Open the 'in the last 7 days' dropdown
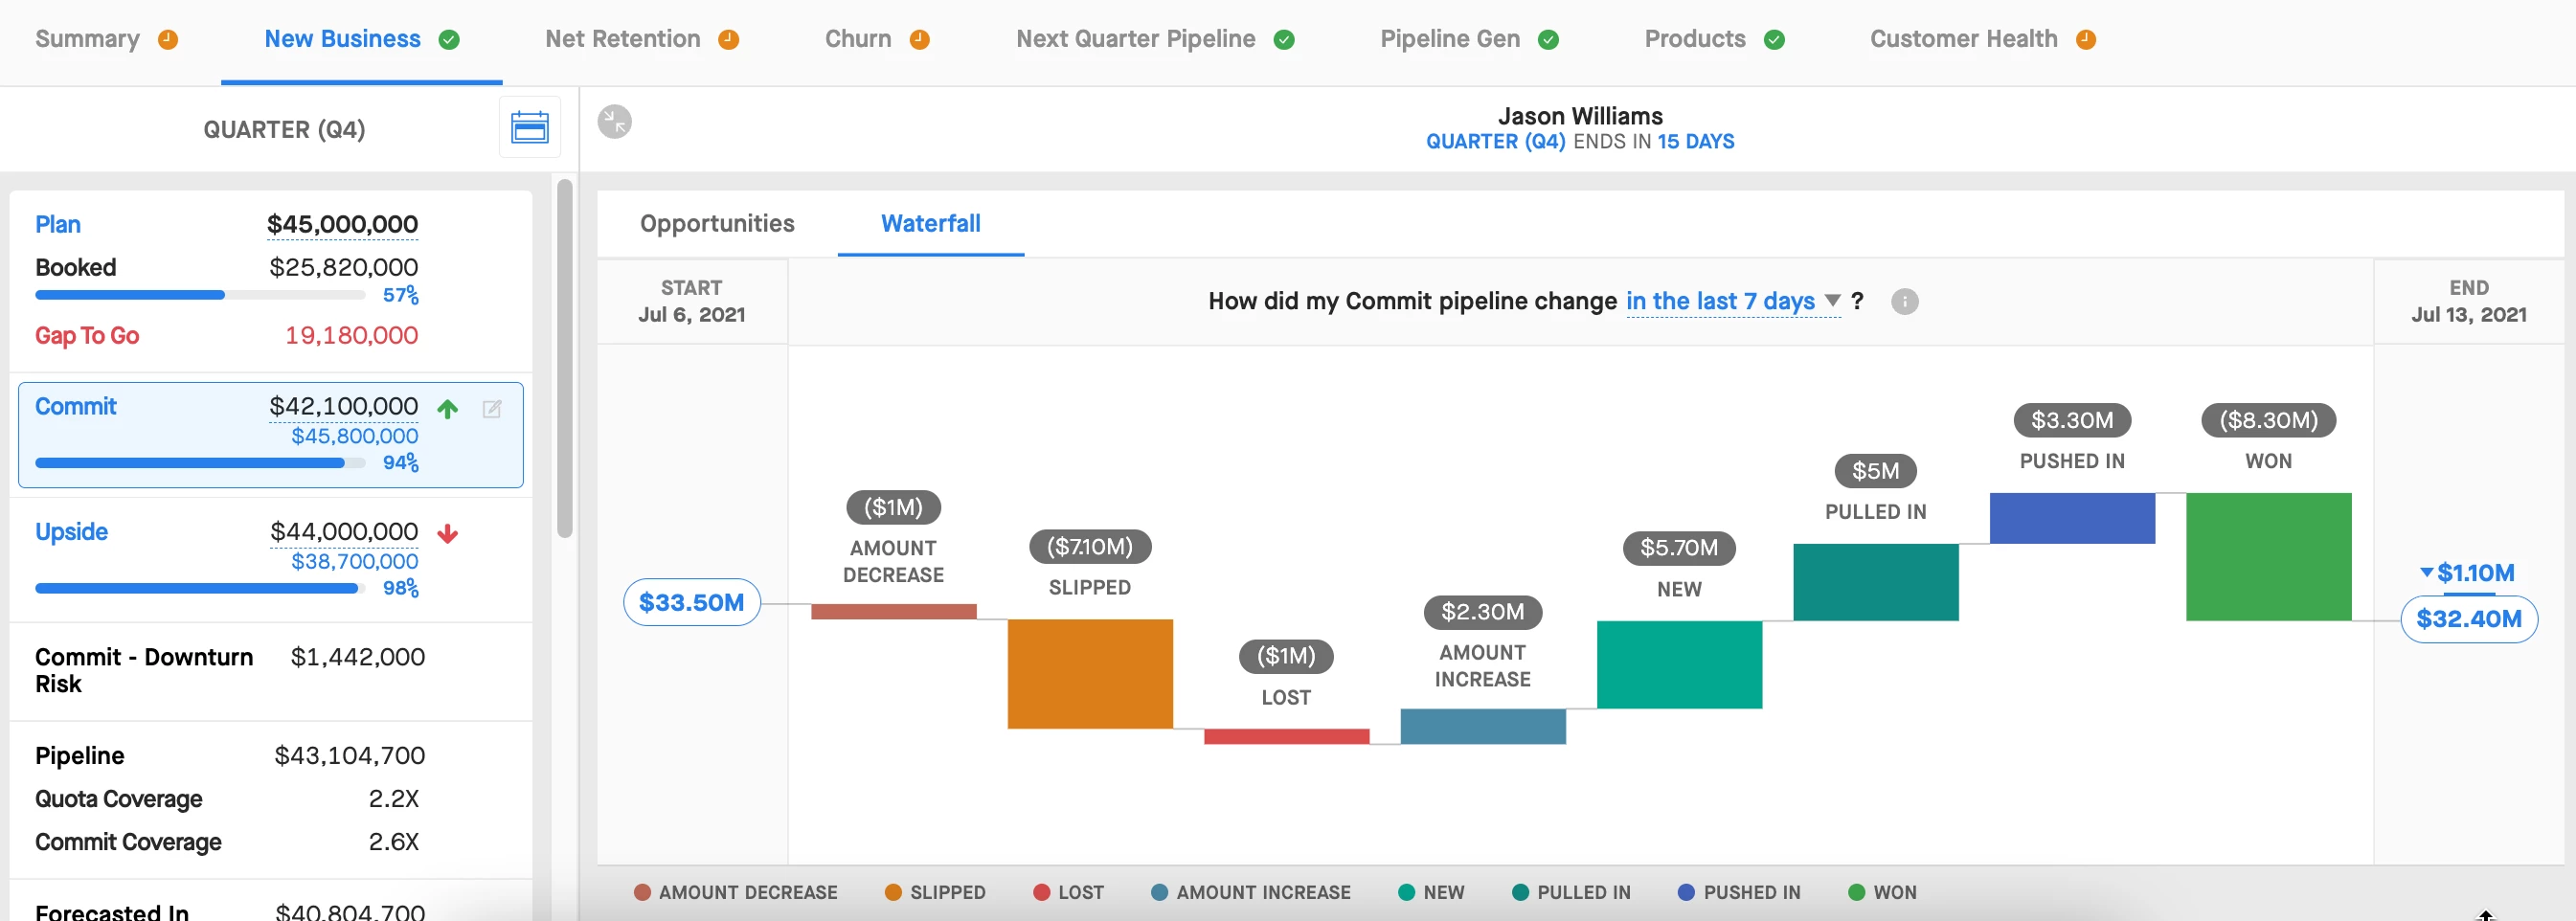The height and width of the screenshot is (921, 2576). (1732, 301)
